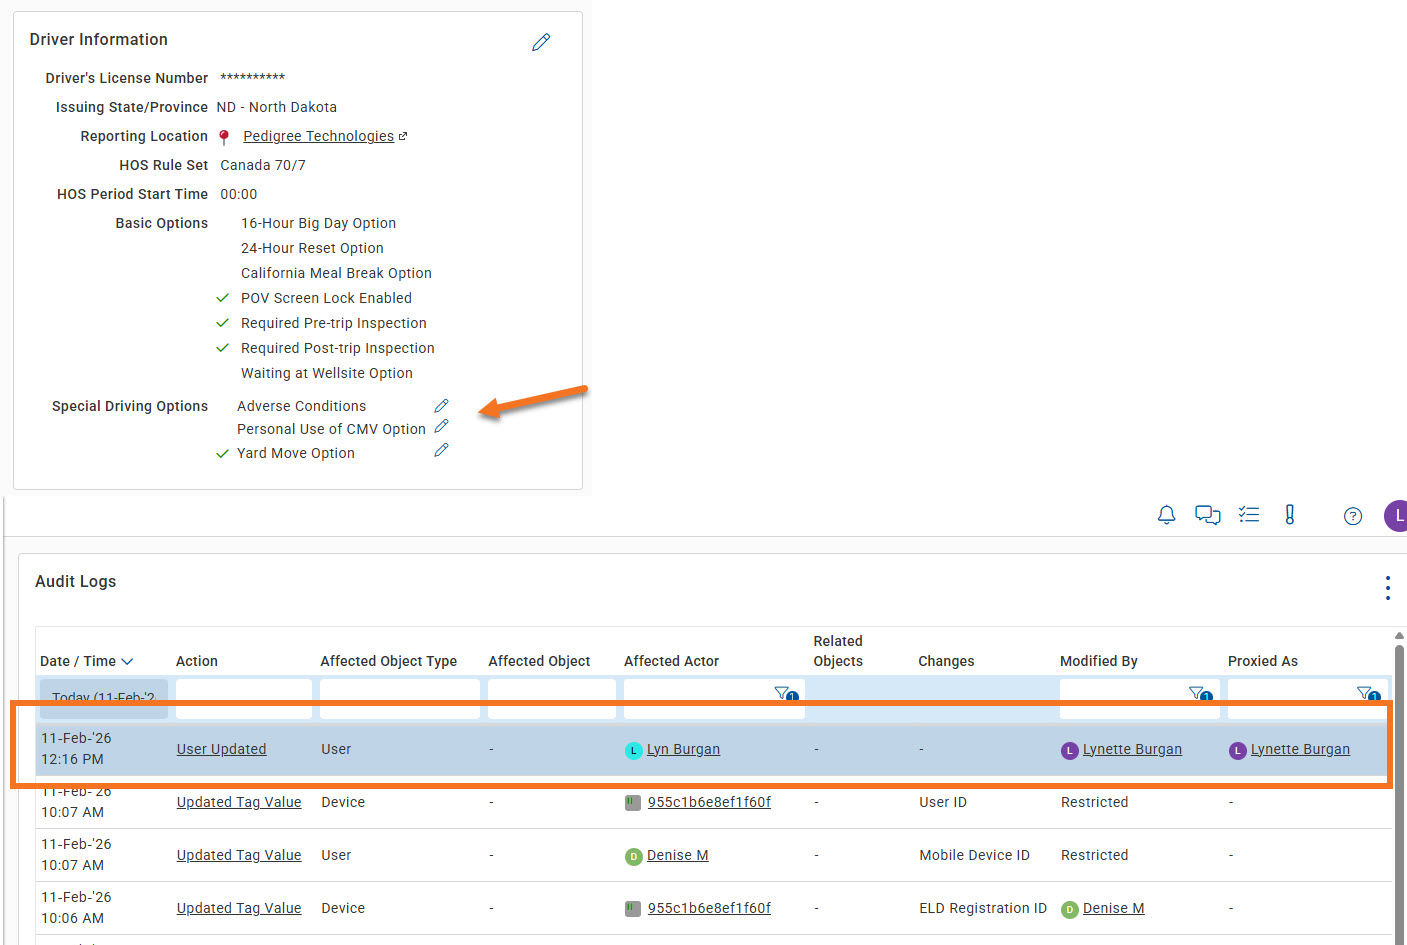Click the Proxied As column filter icon
The image size is (1407, 945).
pos(1368,693)
